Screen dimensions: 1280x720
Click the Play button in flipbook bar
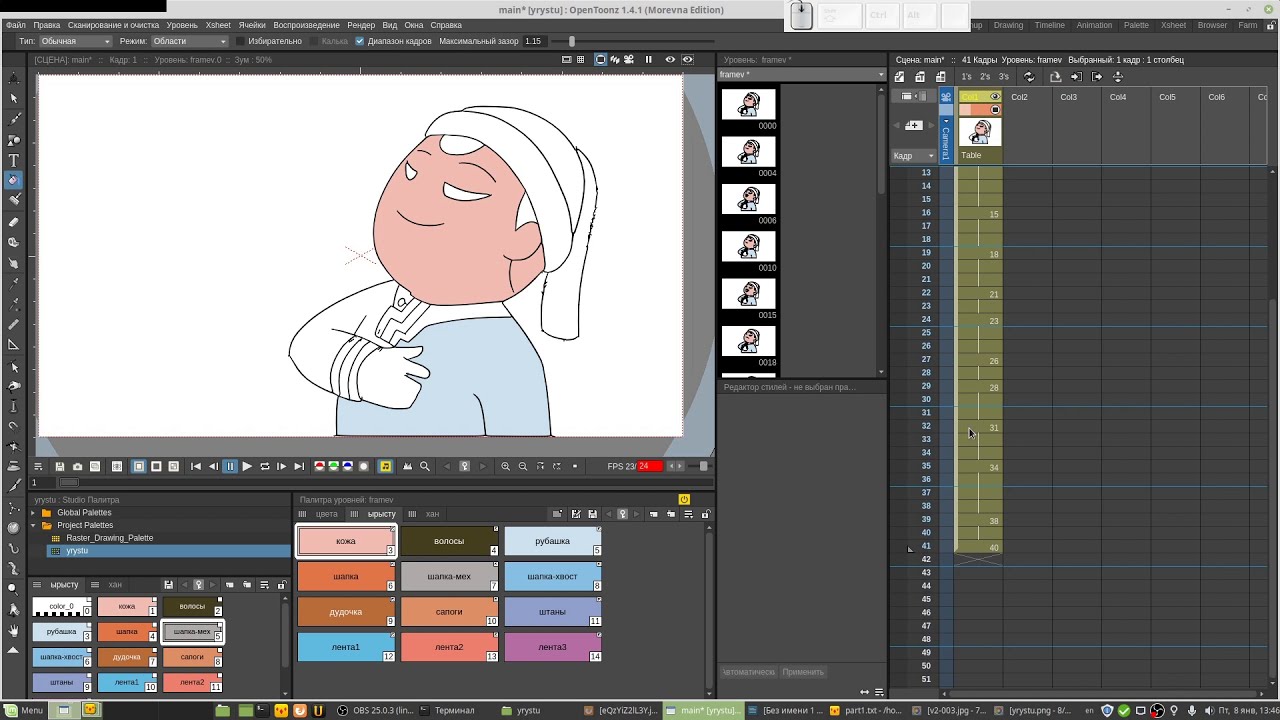point(247,466)
